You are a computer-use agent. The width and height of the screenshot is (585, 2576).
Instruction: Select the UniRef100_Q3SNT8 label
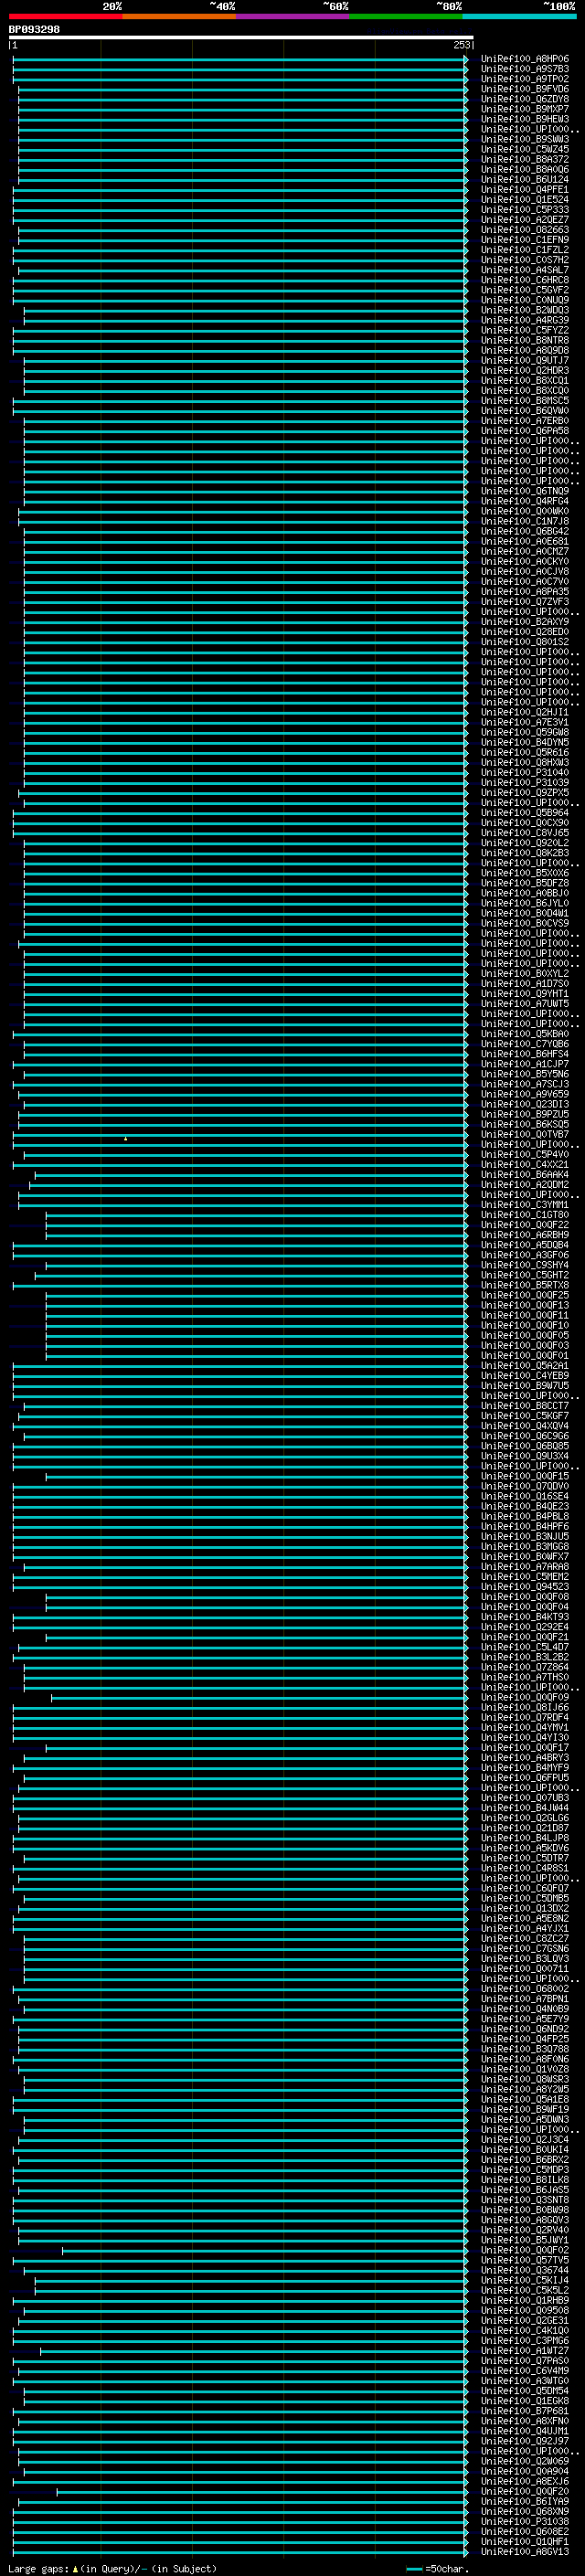[524, 2199]
